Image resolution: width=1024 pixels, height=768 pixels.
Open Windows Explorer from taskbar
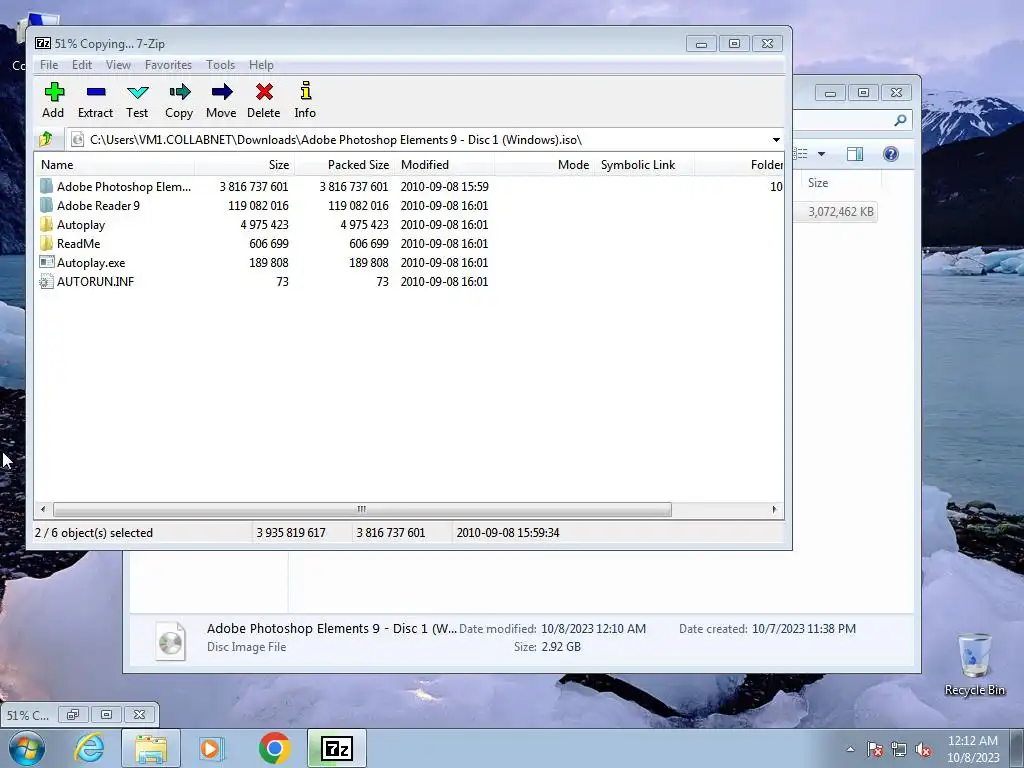[151, 748]
